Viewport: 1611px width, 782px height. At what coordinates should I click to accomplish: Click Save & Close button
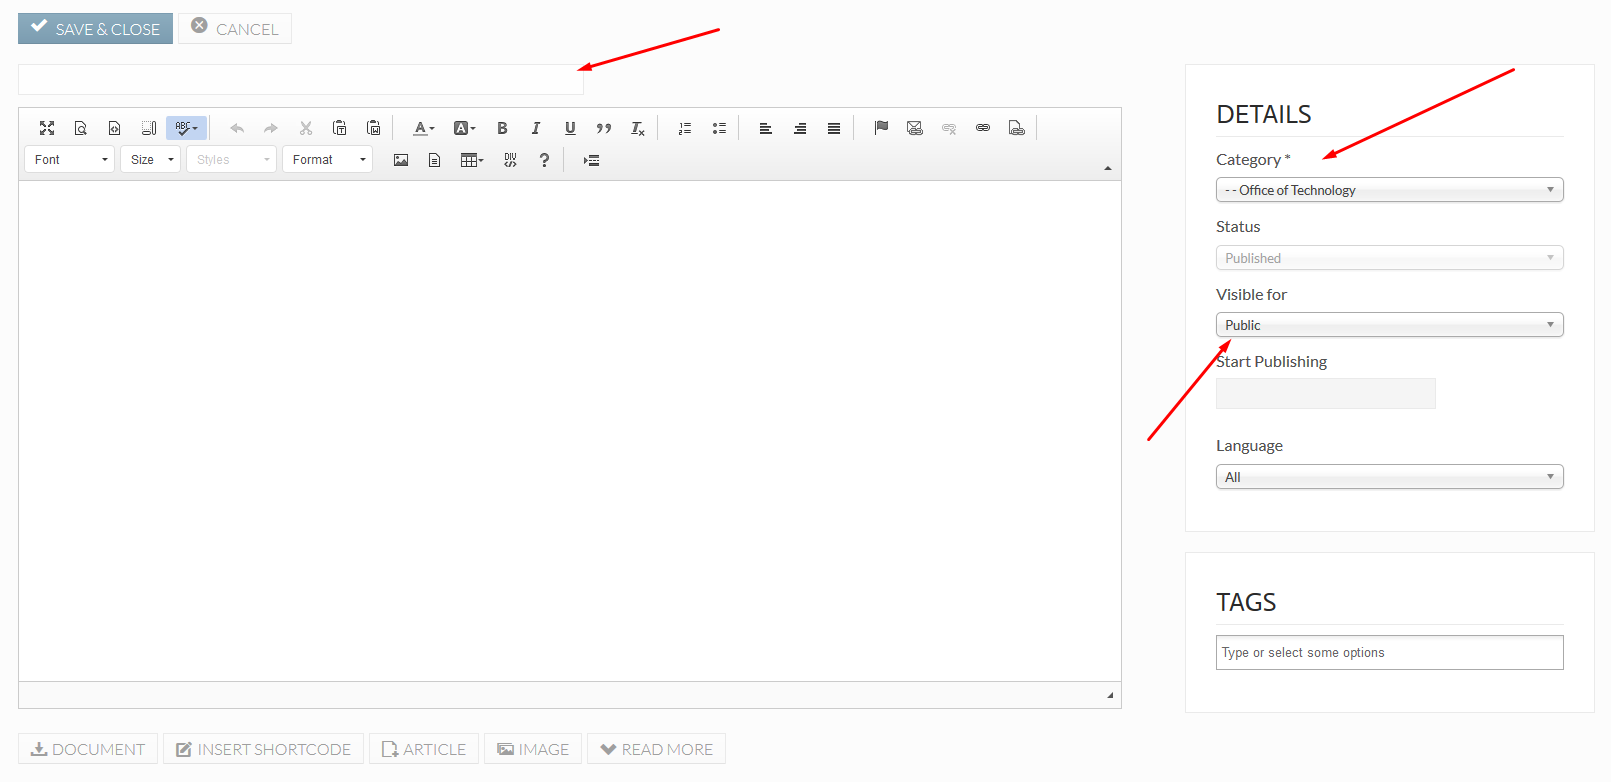click(x=95, y=28)
